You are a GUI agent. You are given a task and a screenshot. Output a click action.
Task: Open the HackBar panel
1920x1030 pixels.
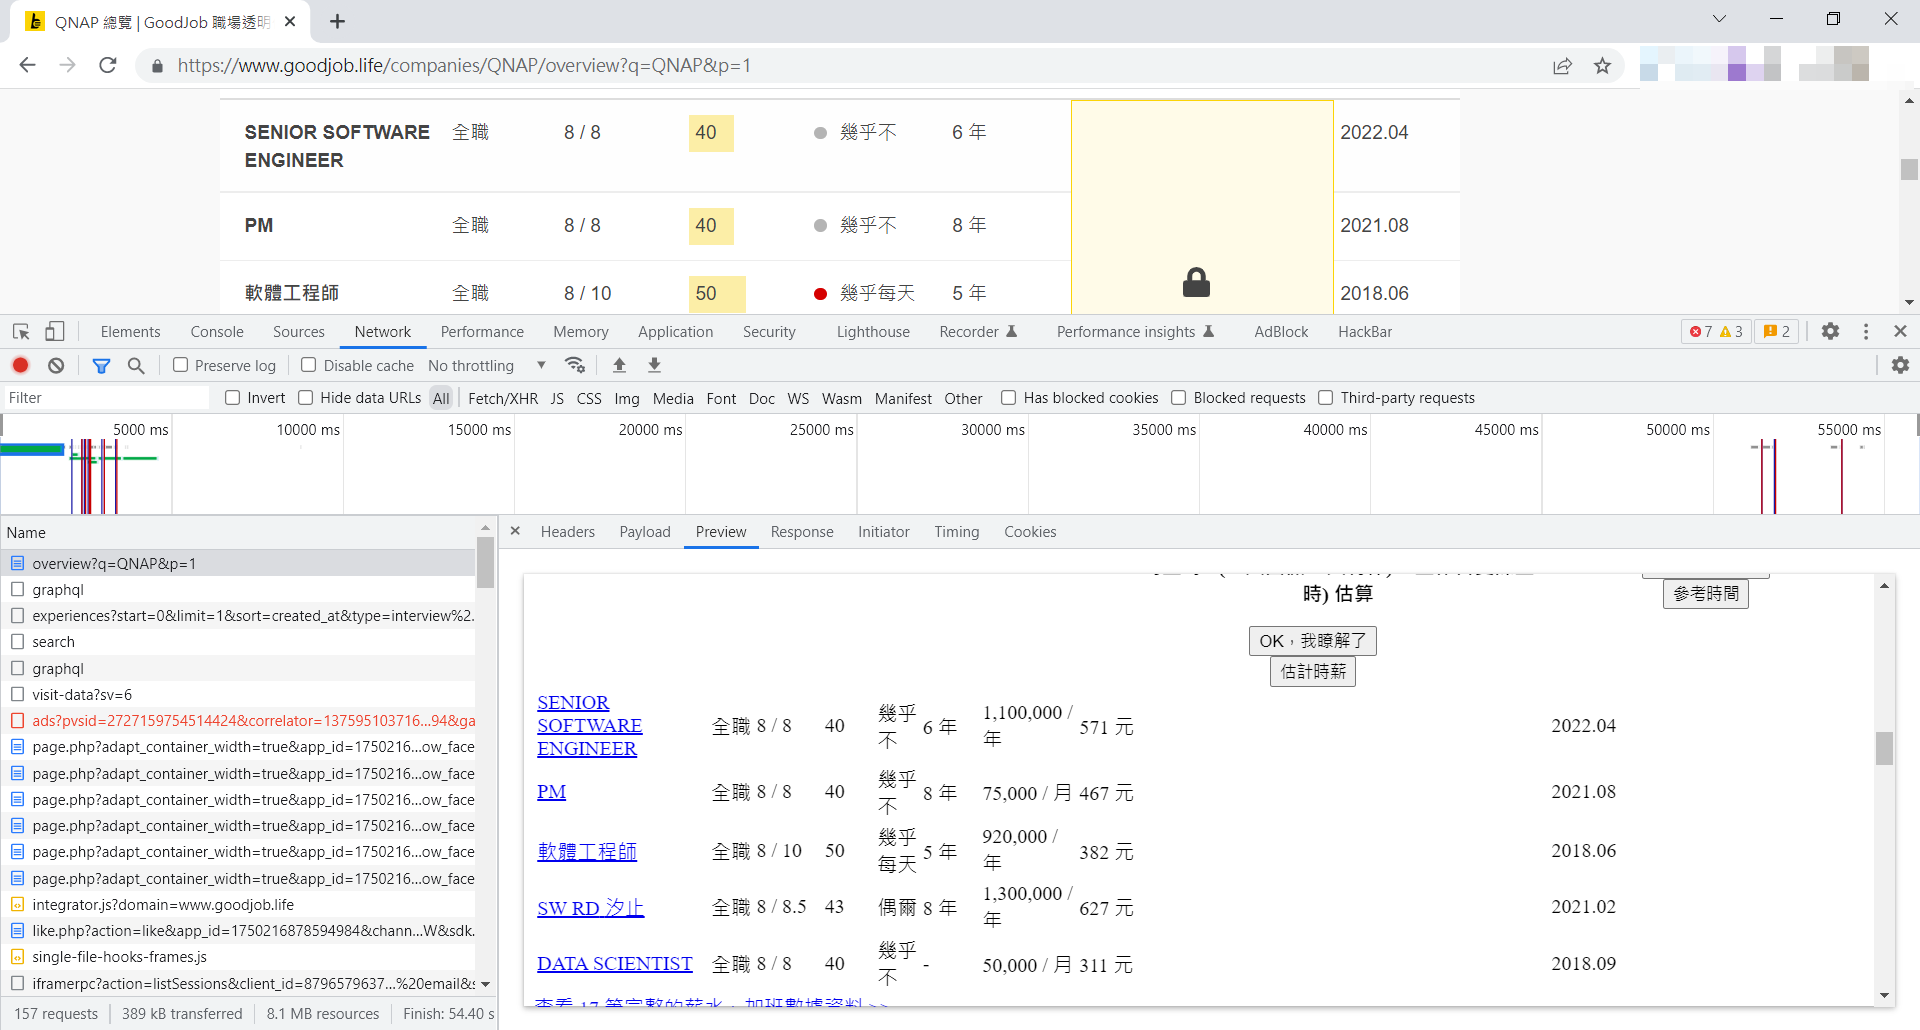point(1365,332)
